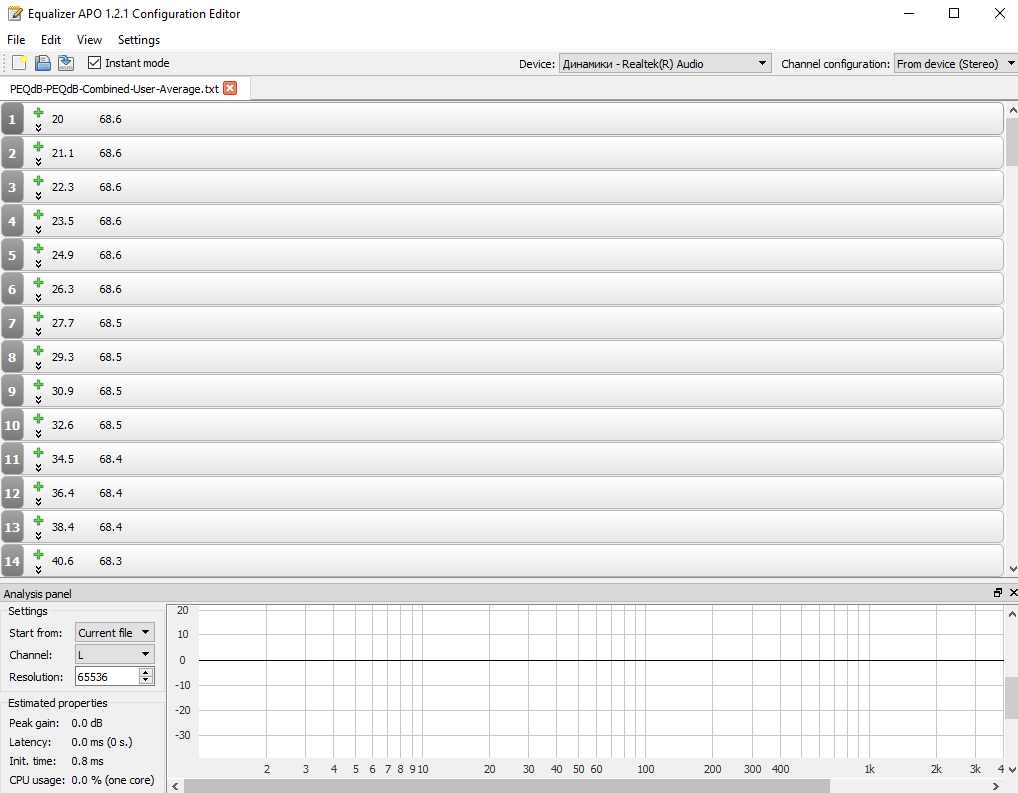Open the Channel L dropdown
The image size is (1018, 793).
pos(115,655)
